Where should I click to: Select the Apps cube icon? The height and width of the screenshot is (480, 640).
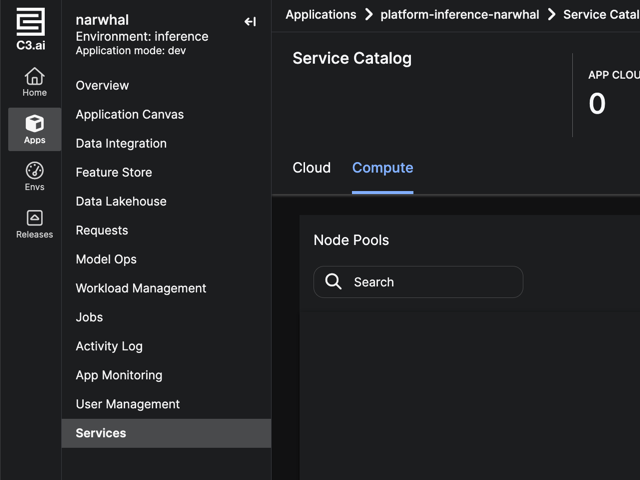coord(34,124)
